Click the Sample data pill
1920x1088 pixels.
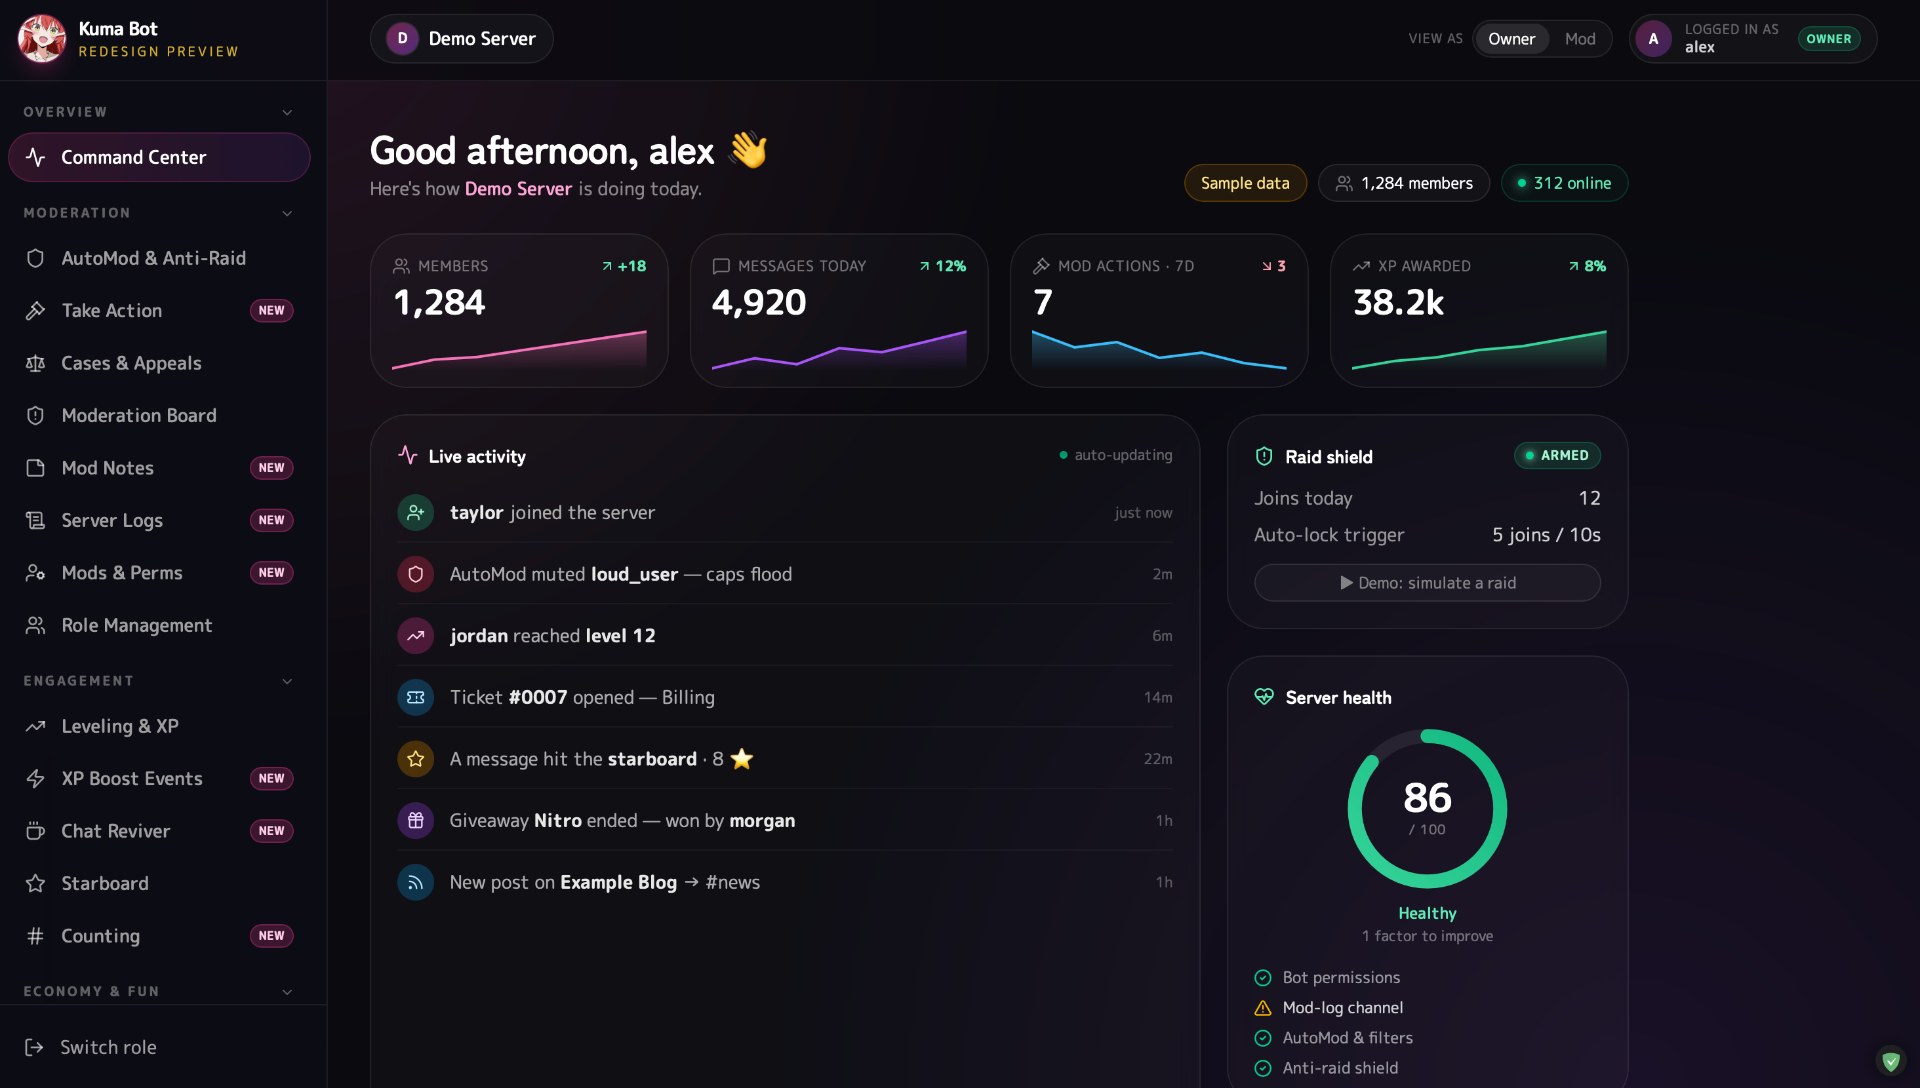tap(1245, 183)
